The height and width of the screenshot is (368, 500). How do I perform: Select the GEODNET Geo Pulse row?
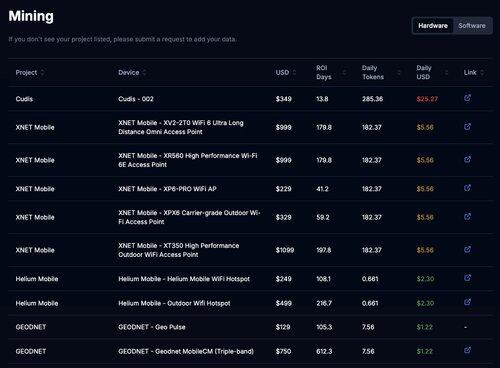click(250, 327)
